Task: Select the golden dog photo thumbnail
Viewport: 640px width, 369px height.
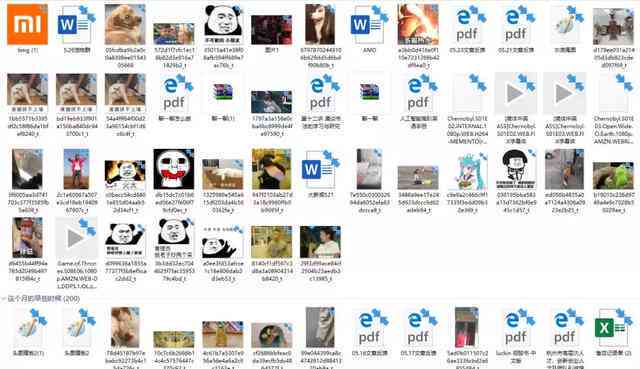Action: point(125,24)
